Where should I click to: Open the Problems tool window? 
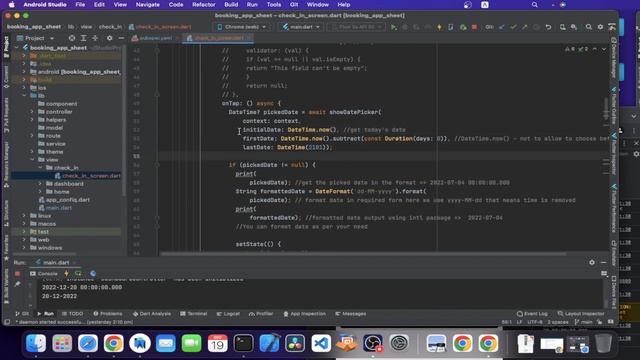108,314
